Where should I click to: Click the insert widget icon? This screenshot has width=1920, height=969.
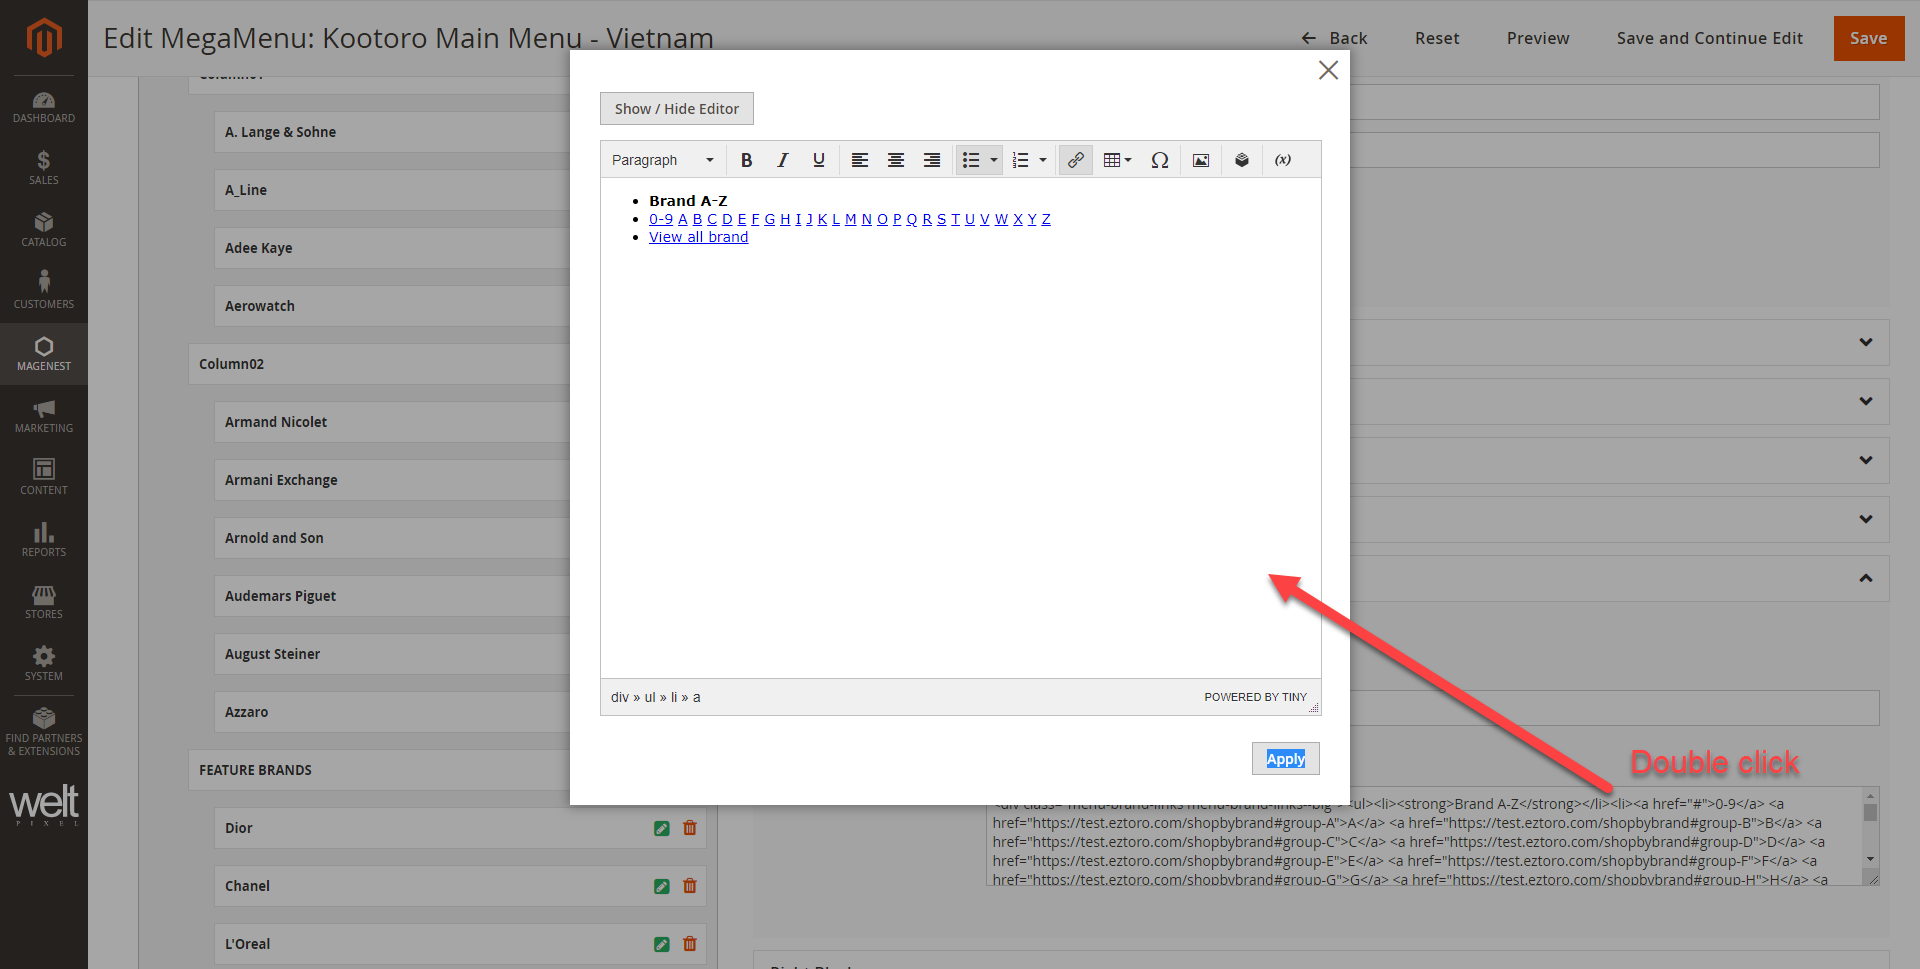pyautogui.click(x=1242, y=160)
